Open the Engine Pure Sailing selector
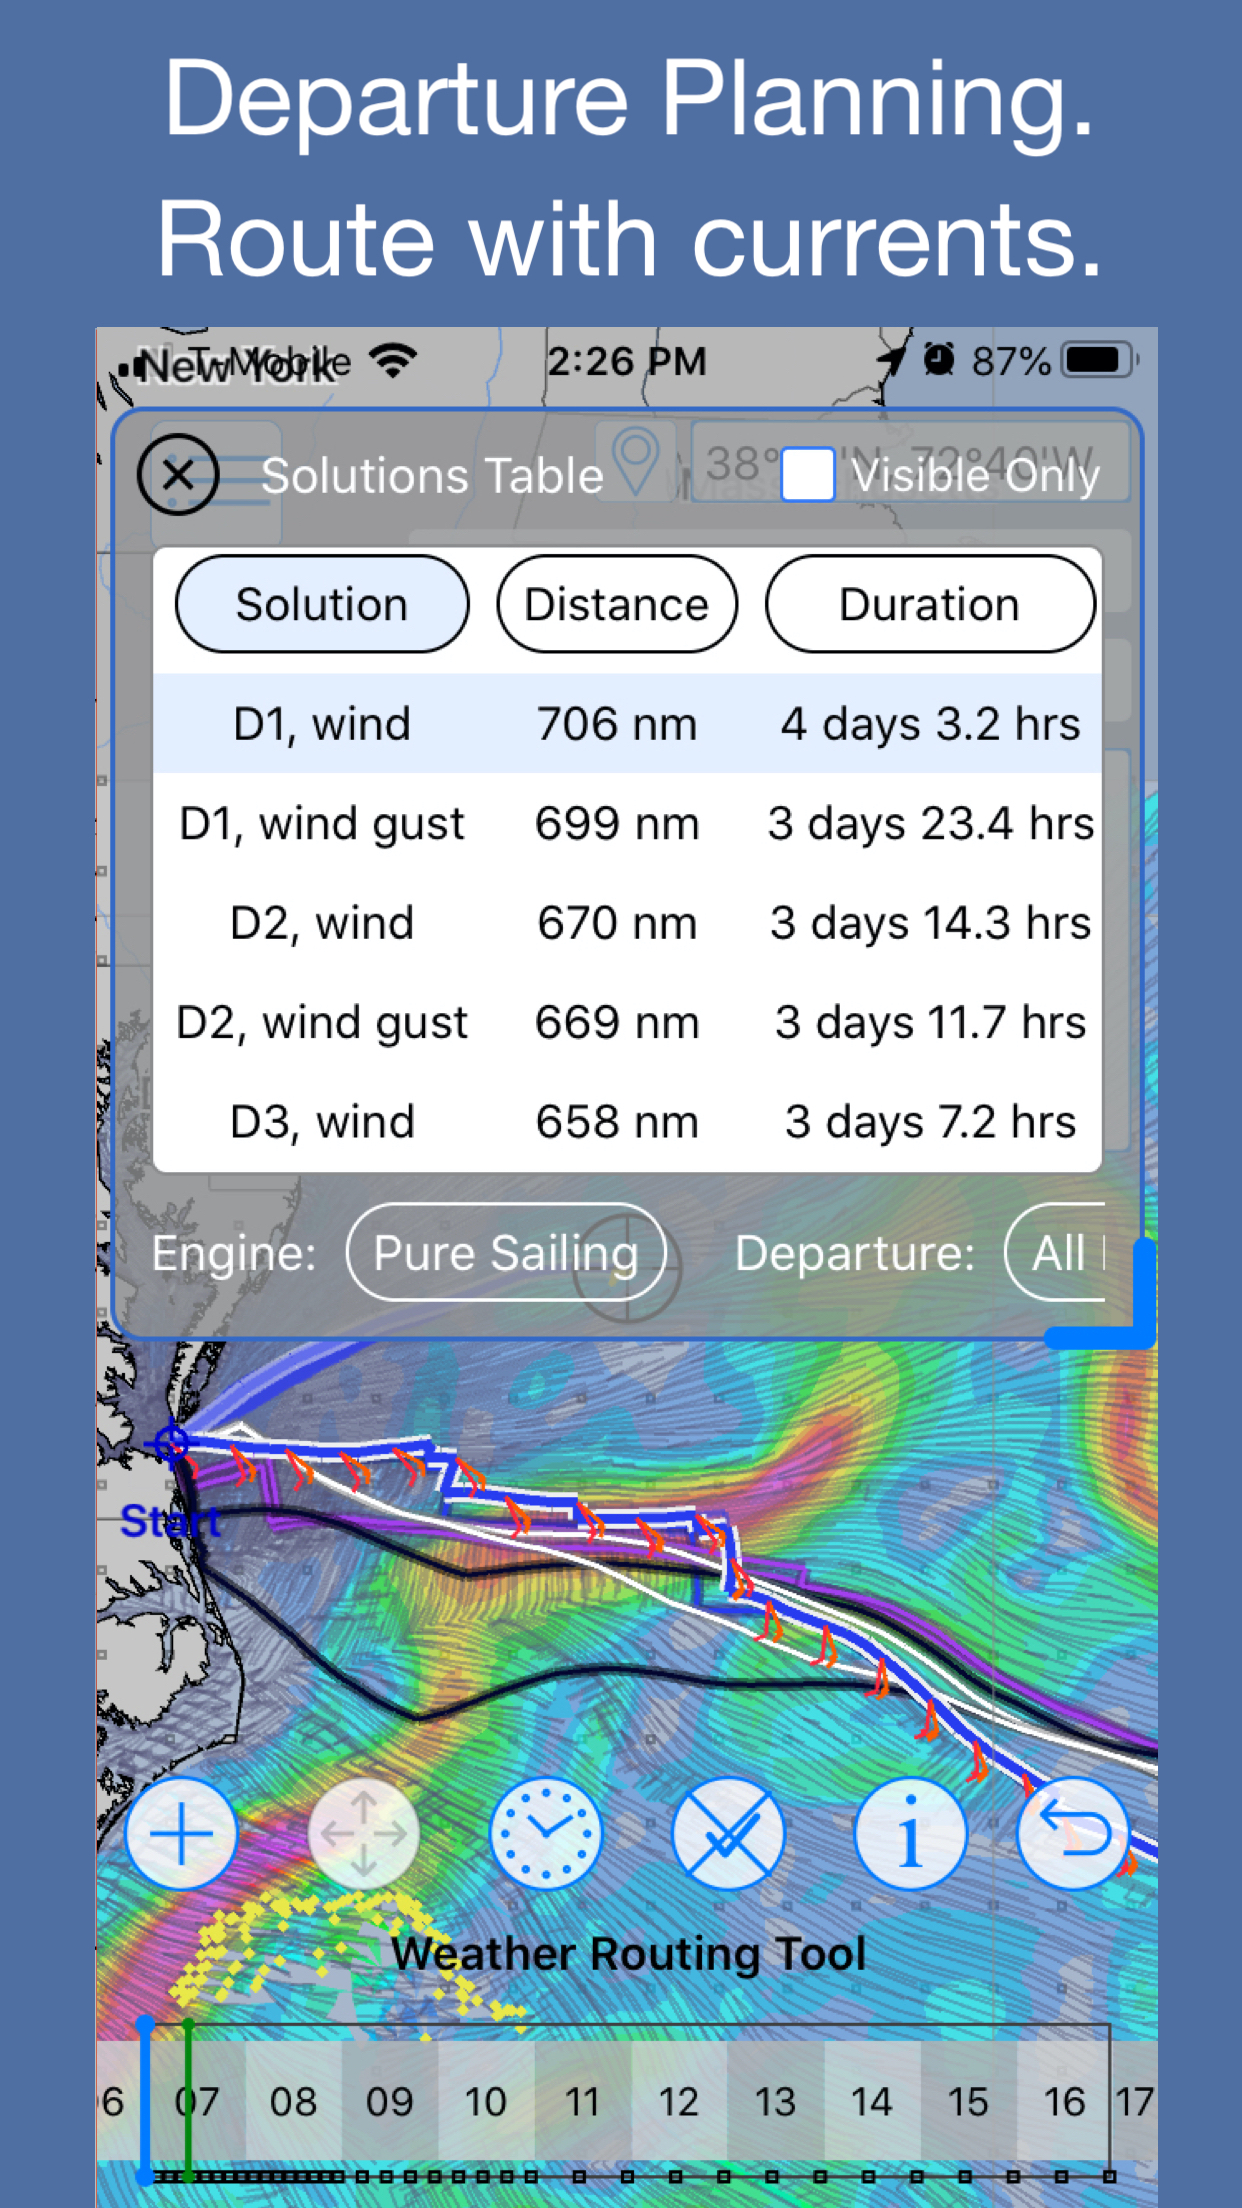1242x2208 pixels. click(506, 1253)
